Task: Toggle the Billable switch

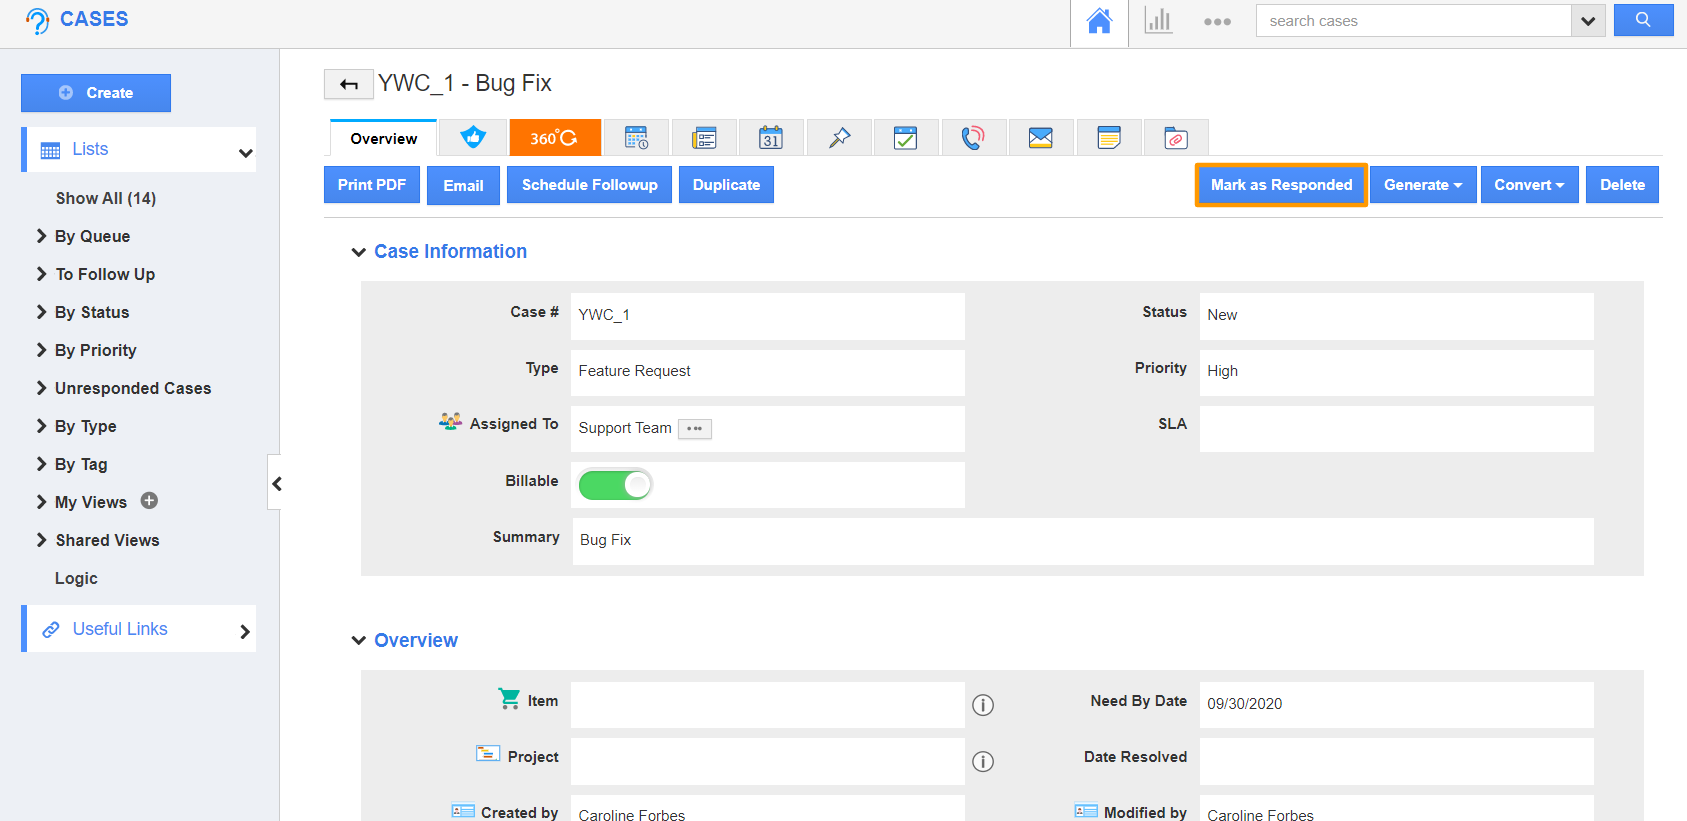Action: (x=615, y=485)
